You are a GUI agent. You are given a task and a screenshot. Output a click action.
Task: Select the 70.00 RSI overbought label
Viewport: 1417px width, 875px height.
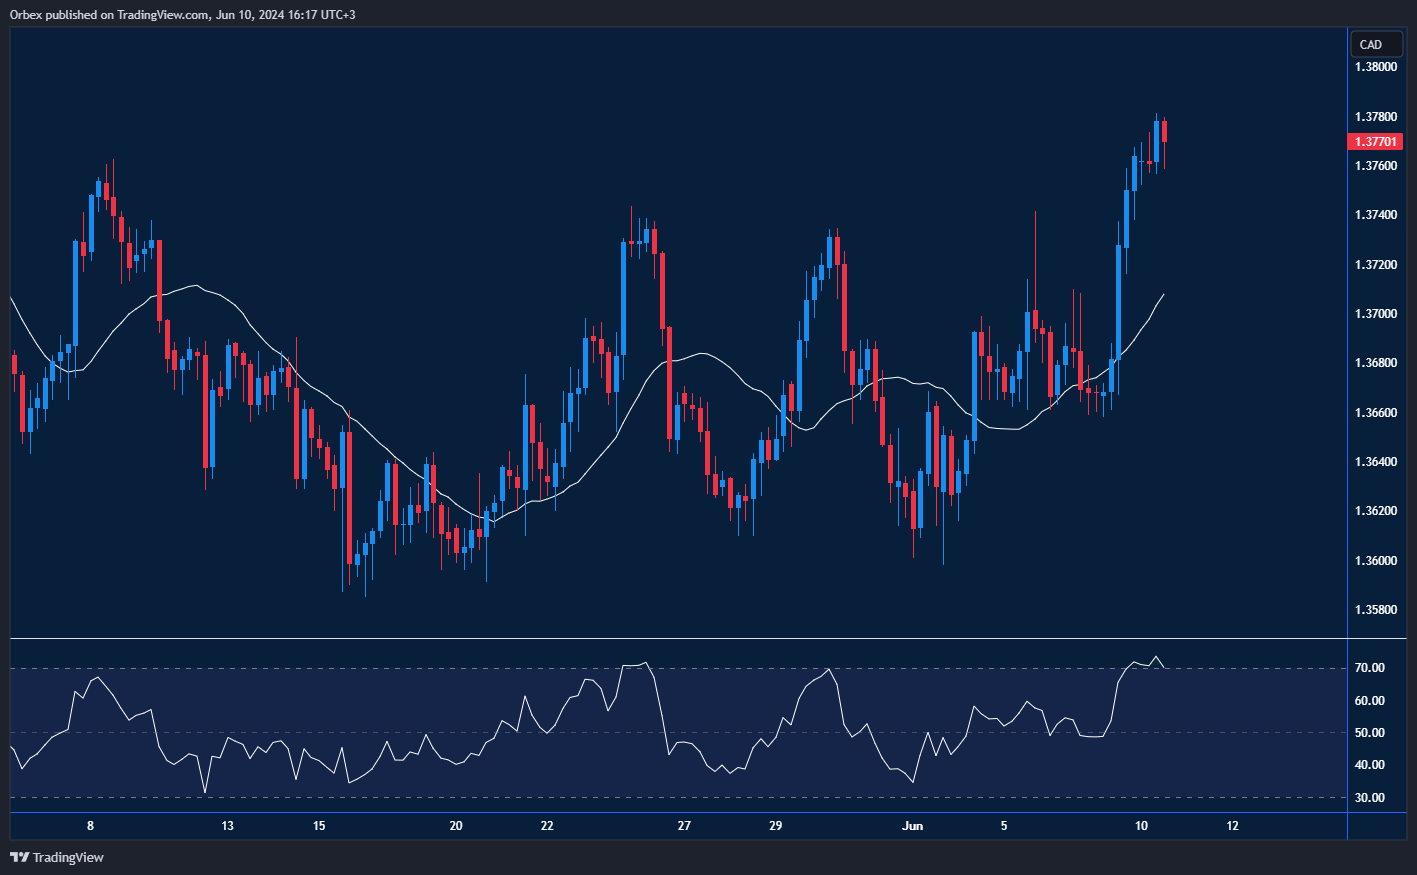tap(1369, 668)
